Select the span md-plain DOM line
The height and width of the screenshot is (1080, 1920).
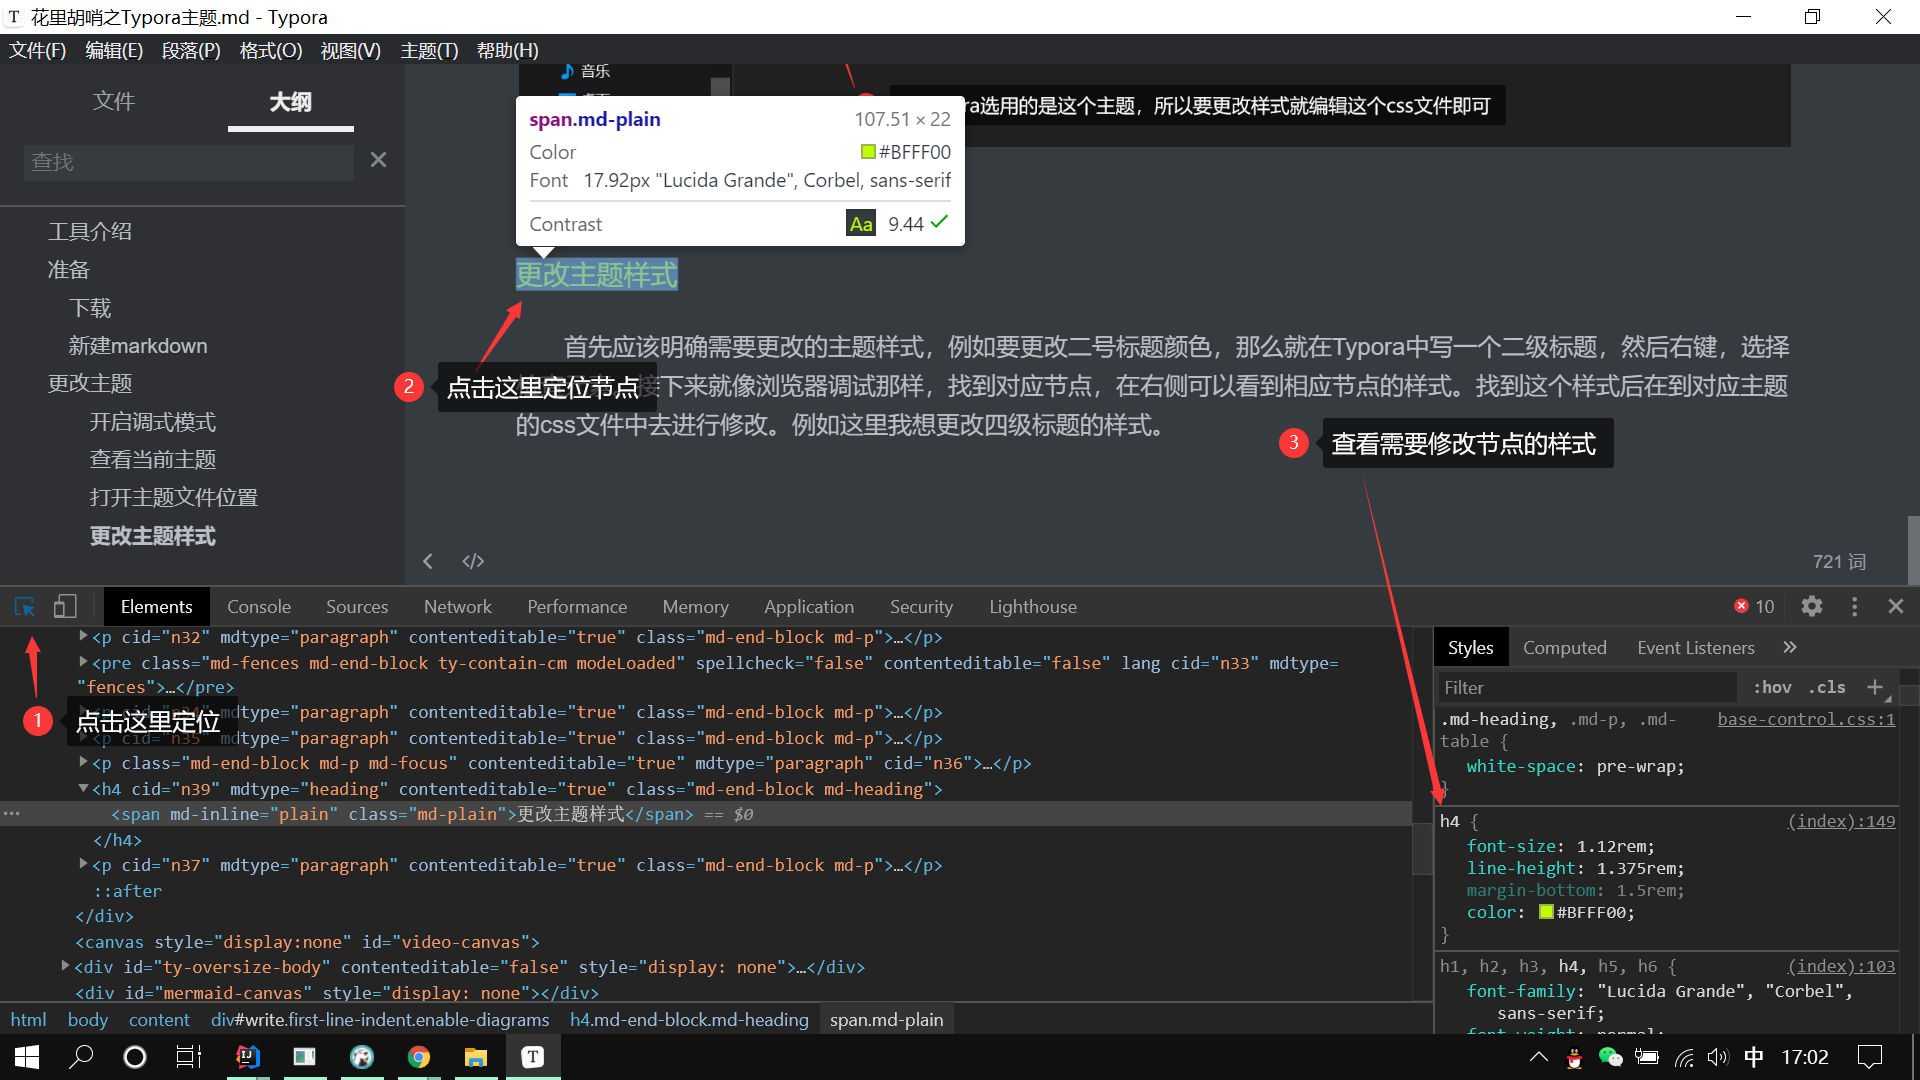tap(706, 814)
